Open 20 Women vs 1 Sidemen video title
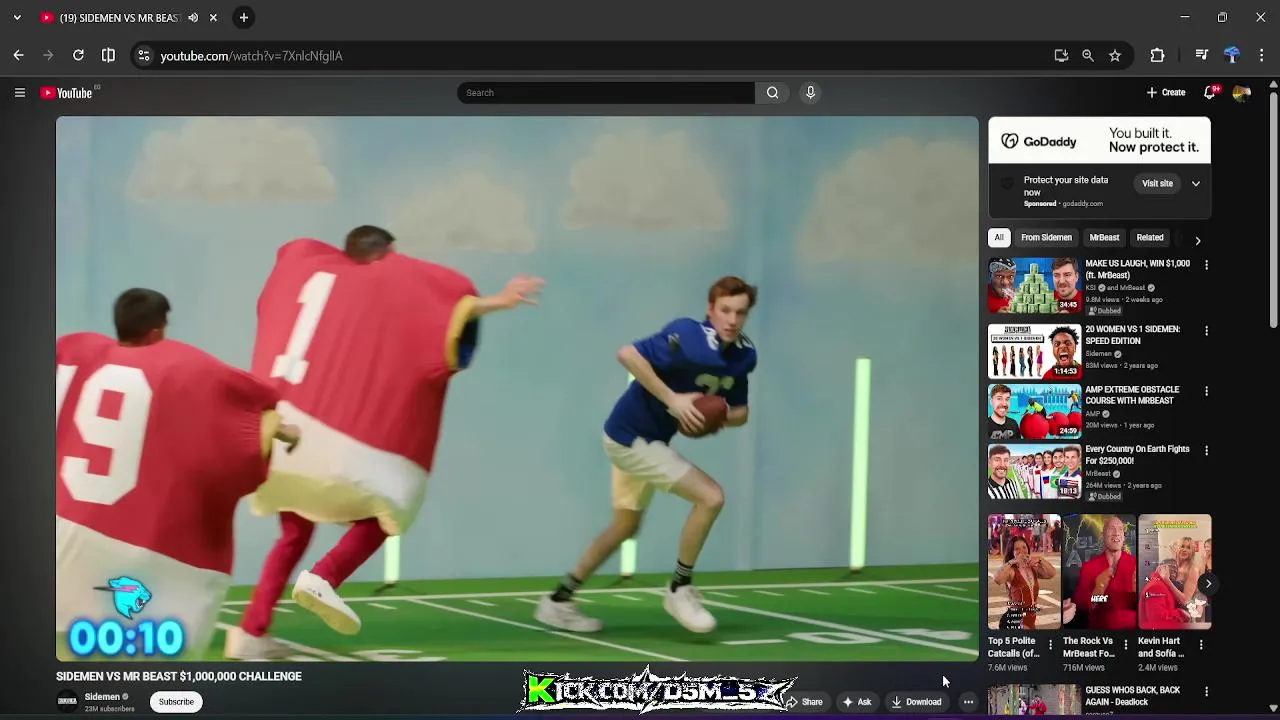Viewport: 1280px width, 720px height. point(1132,335)
